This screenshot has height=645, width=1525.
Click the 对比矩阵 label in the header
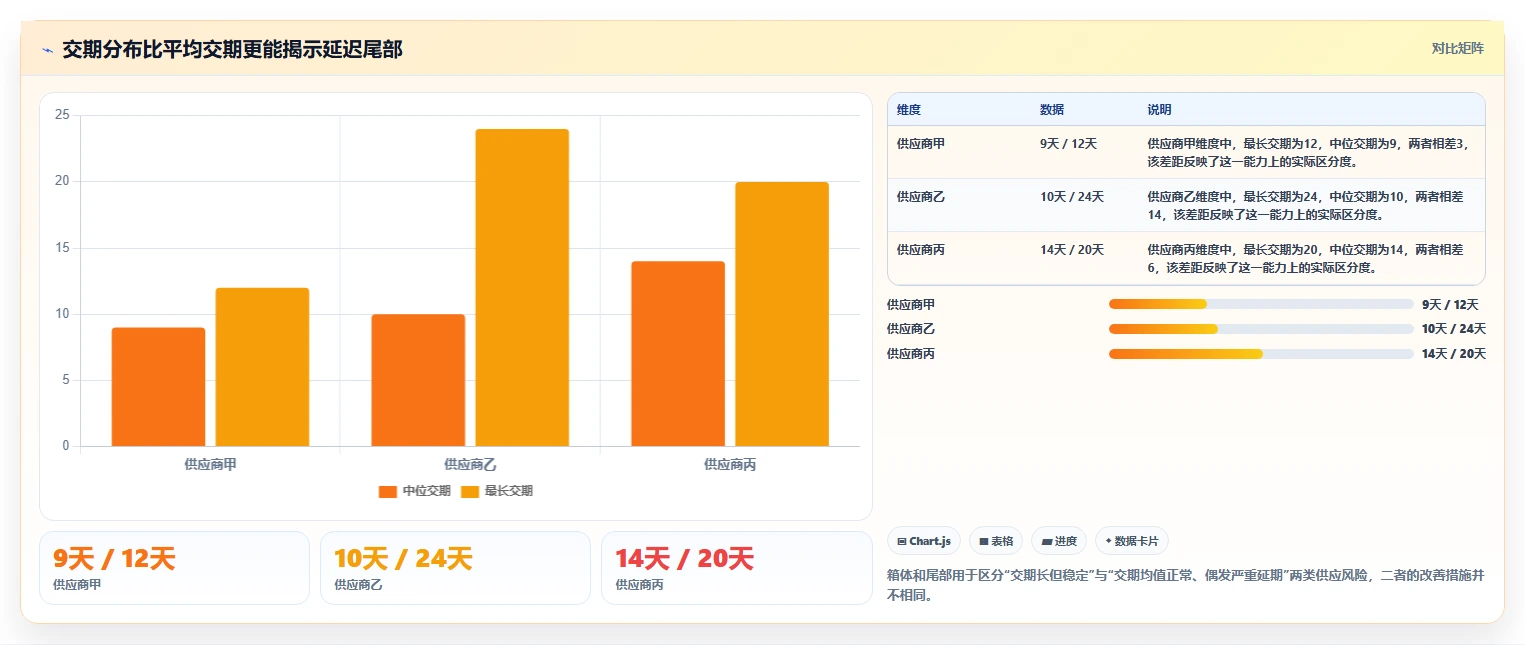coord(1457,48)
